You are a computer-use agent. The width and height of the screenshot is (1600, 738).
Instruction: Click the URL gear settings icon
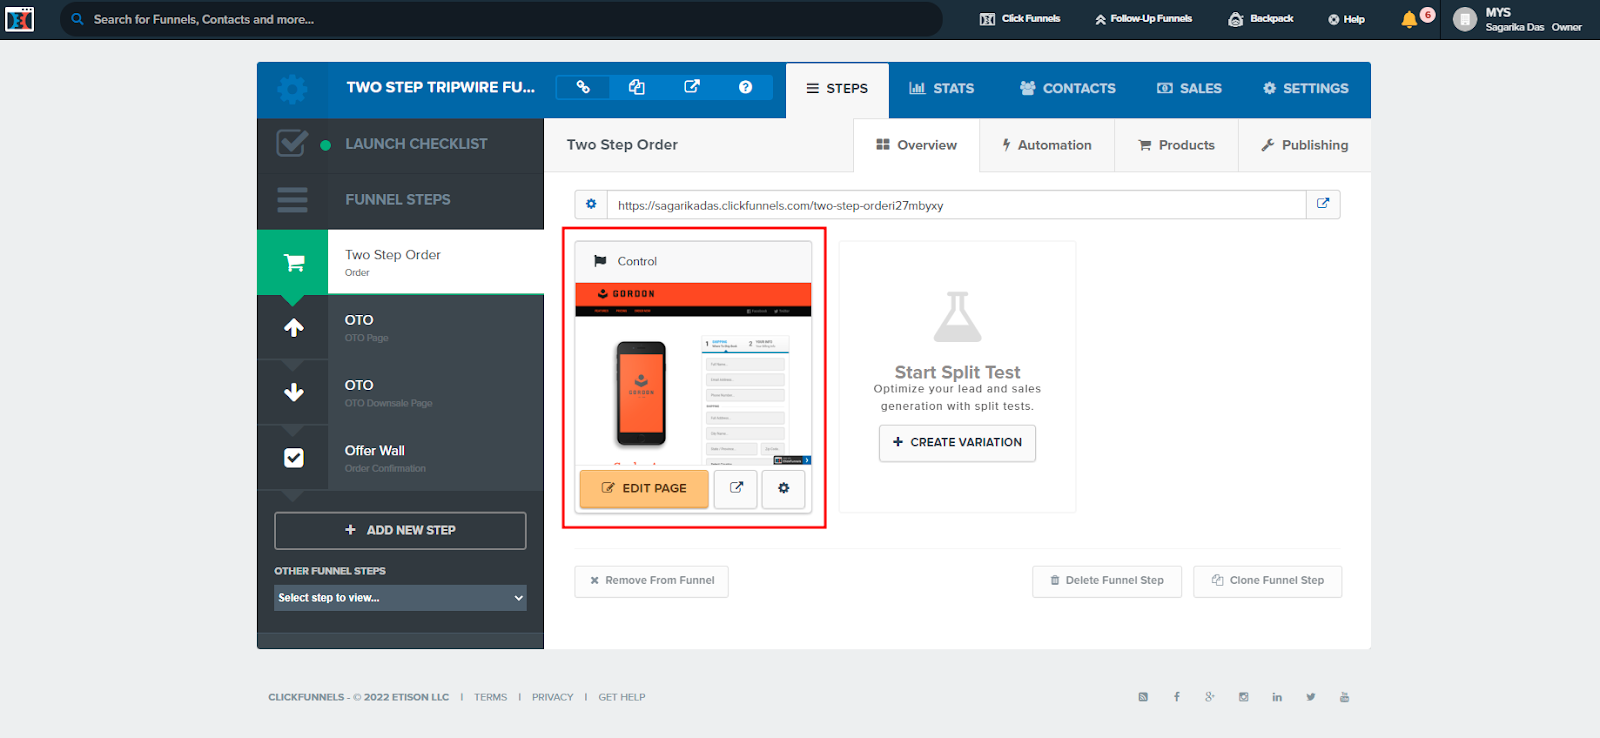pos(591,204)
